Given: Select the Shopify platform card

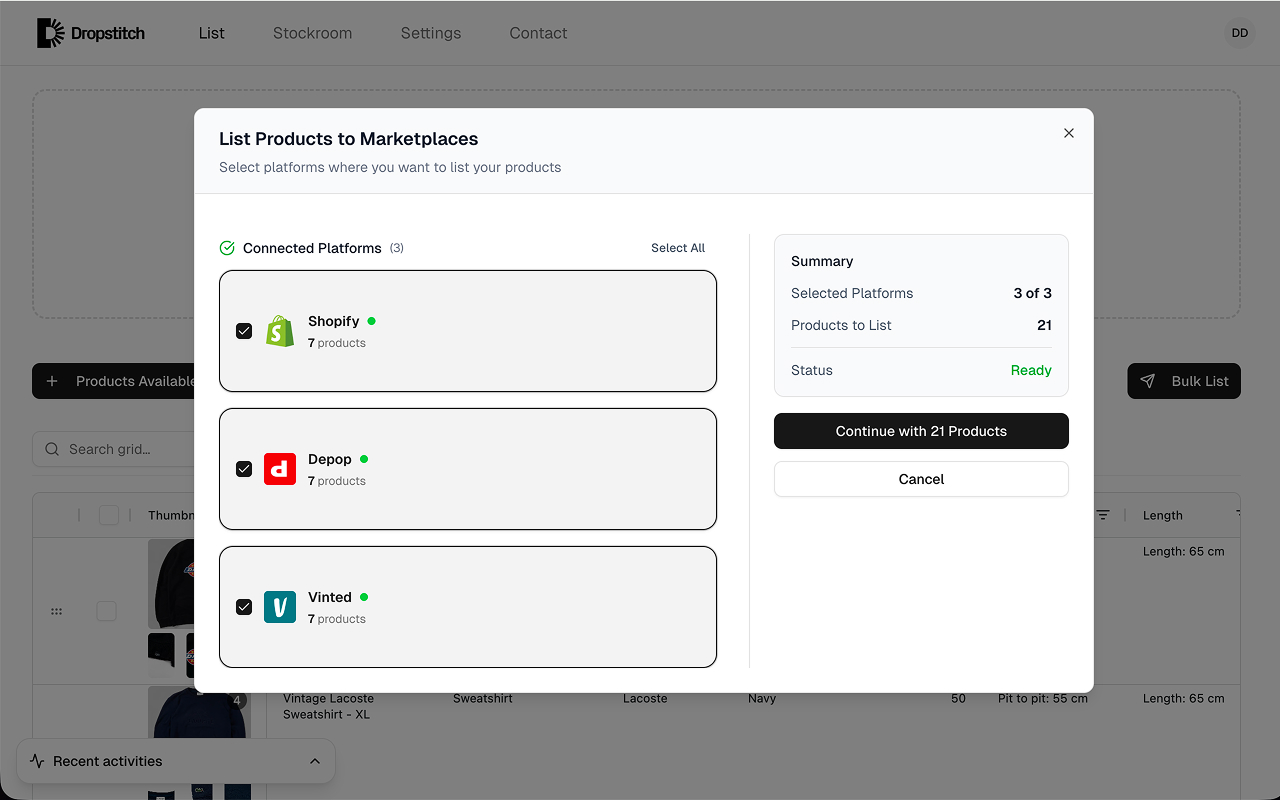Looking at the screenshot, I should pos(468,331).
